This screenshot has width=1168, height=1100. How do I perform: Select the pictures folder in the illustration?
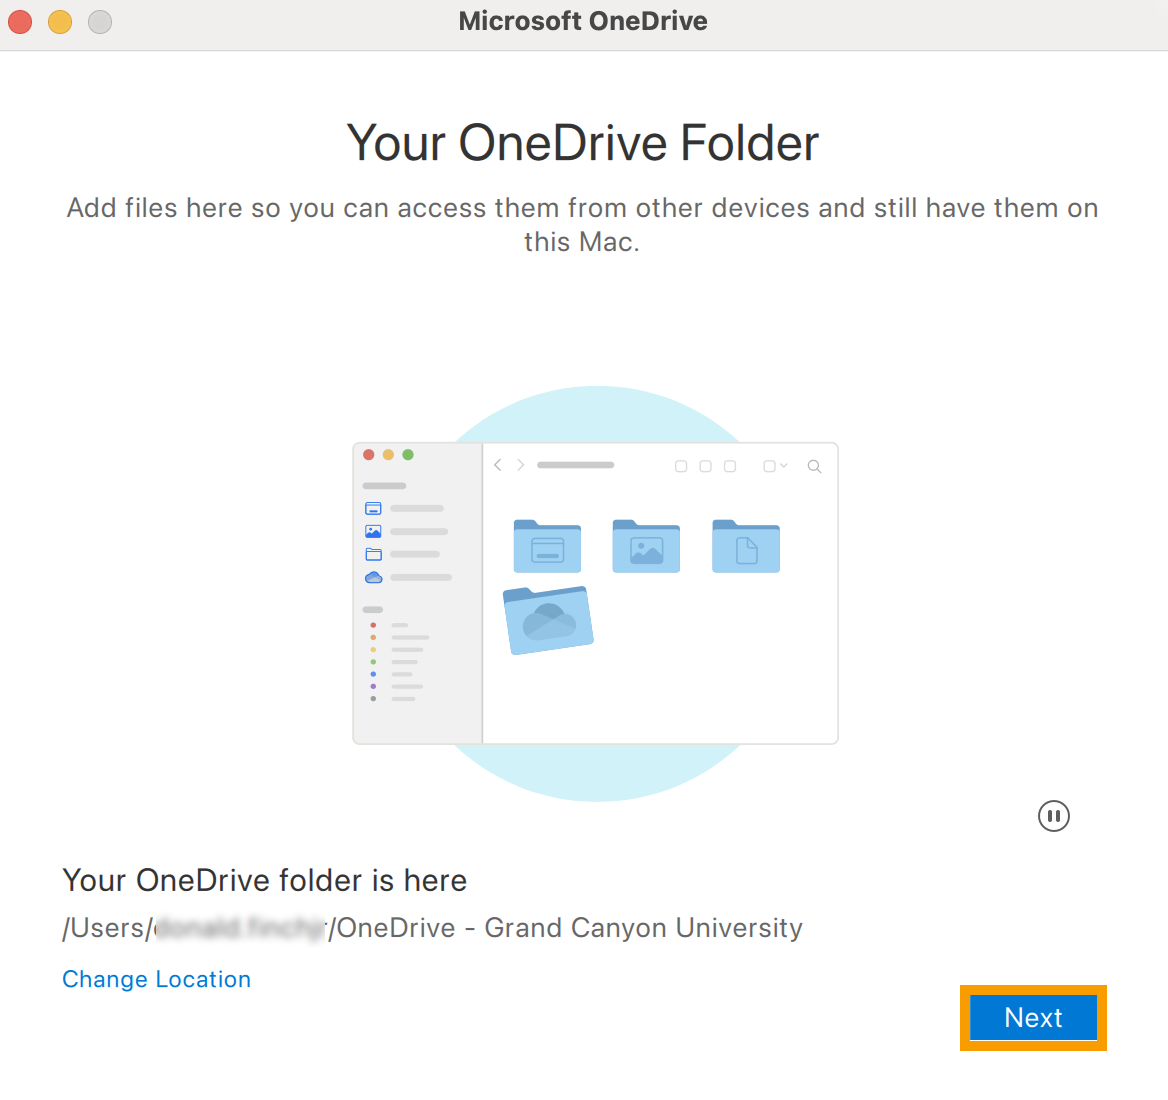pyautogui.click(x=646, y=546)
